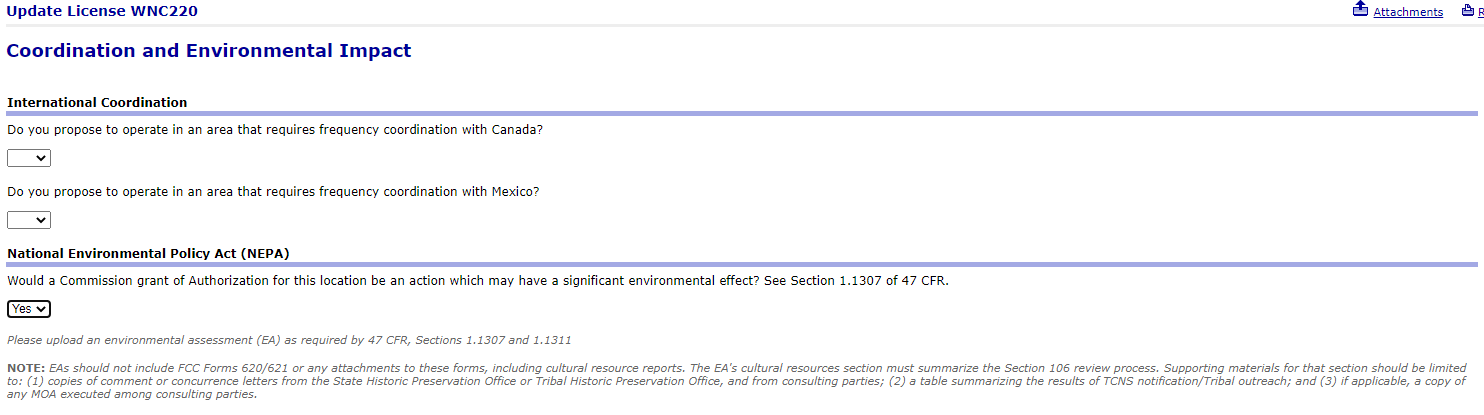1484x415 pixels.
Task: Click the Canada coordination question text
Action: 275,130
